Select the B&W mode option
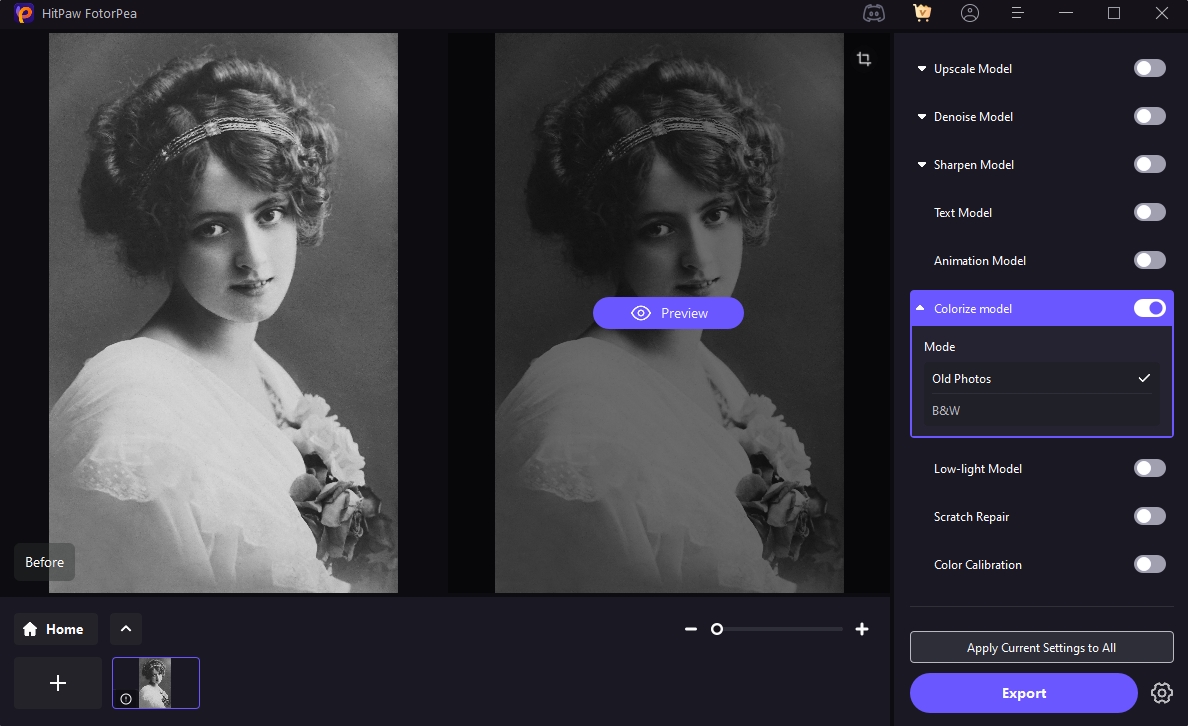Screen dimensions: 1188x726 (1041, 410)
